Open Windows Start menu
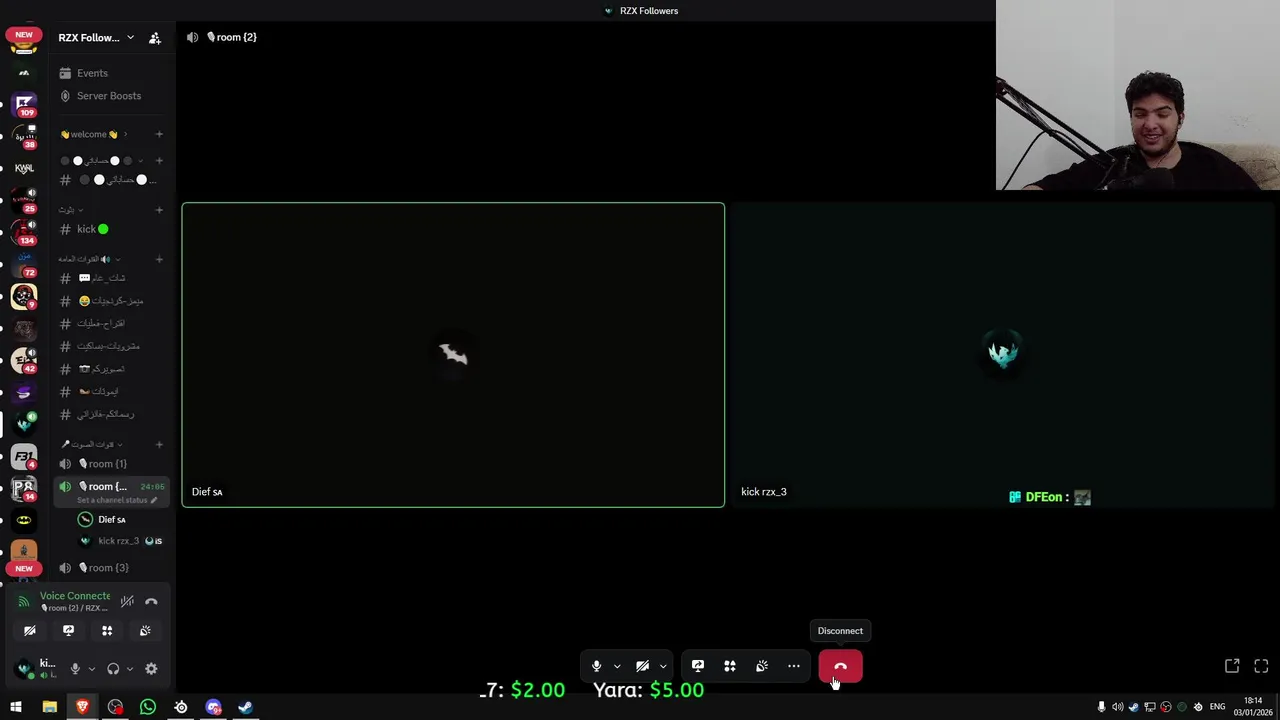1280x720 pixels. (x=16, y=707)
